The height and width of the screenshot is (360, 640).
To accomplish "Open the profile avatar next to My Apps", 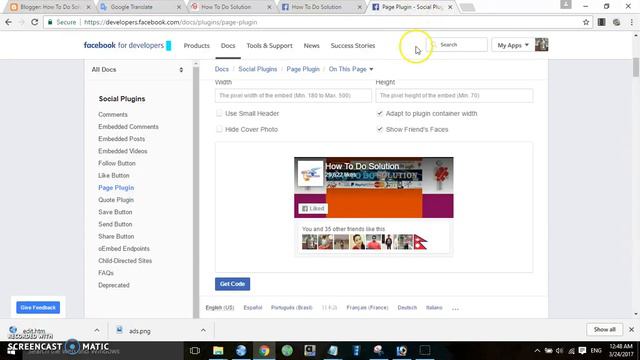I will [x=542, y=45].
